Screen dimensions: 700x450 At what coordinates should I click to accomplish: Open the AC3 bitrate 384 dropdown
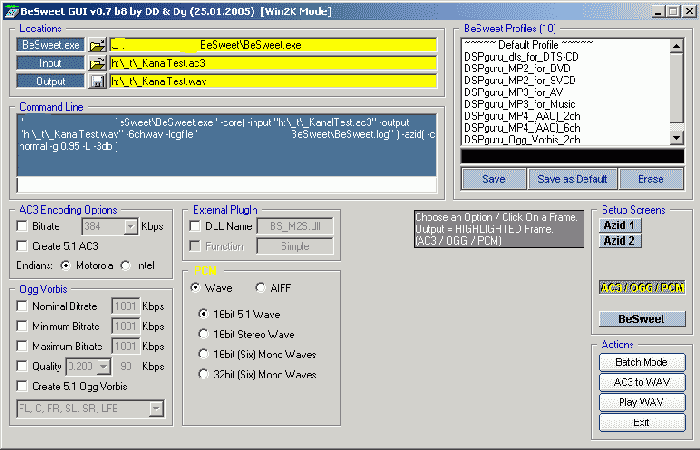click(x=130, y=228)
